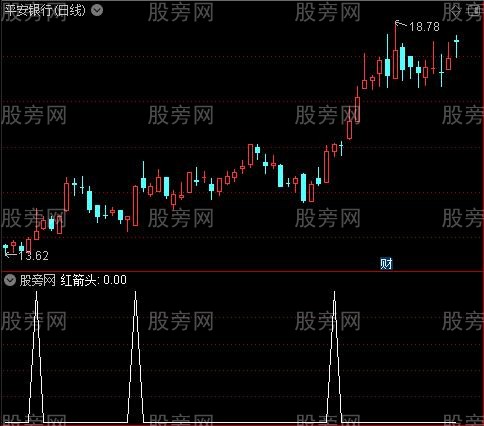The width and height of the screenshot is (484, 426).
Task: Click the first white spike in indicator
Action: point(36,357)
